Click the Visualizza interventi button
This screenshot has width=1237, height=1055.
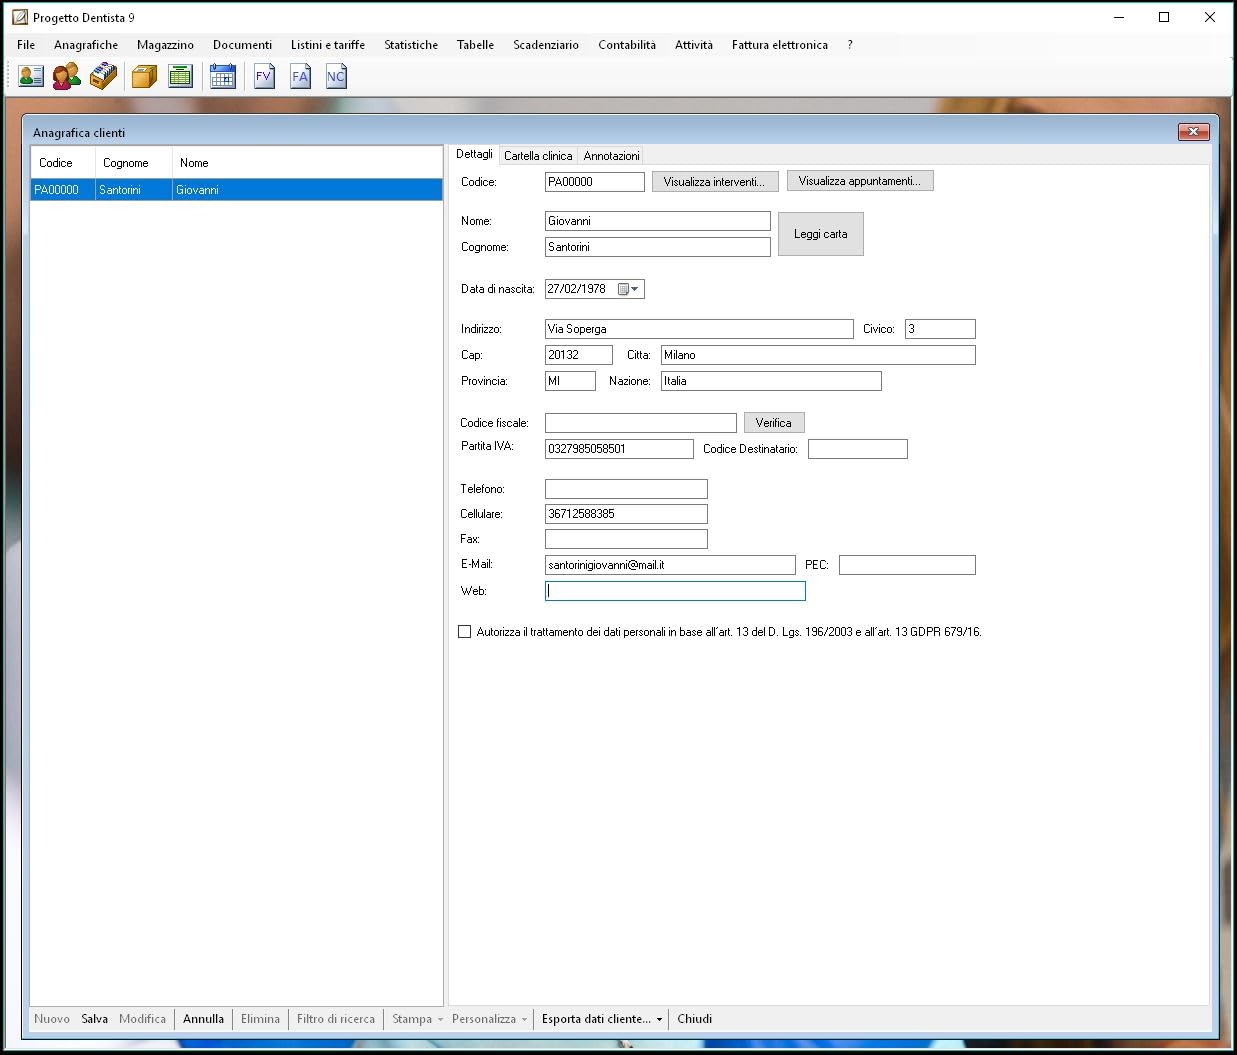pos(714,182)
